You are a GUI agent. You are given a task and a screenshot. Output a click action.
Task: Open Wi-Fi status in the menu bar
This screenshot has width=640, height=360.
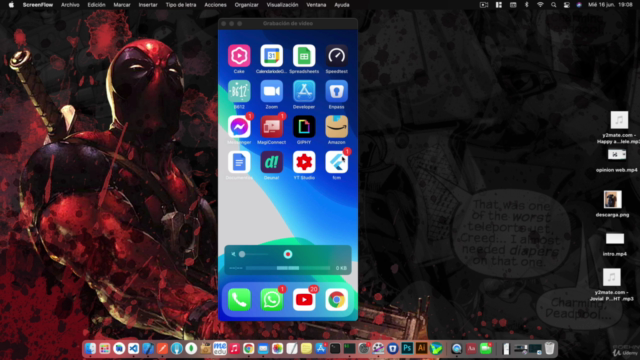click(x=540, y=5)
